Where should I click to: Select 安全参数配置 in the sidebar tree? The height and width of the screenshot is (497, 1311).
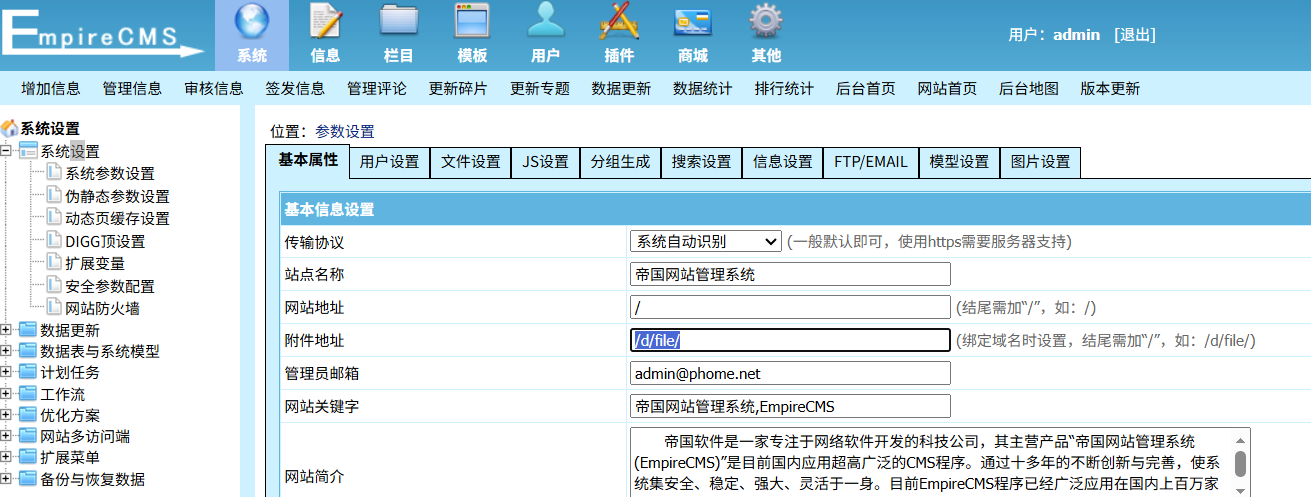tap(110, 286)
